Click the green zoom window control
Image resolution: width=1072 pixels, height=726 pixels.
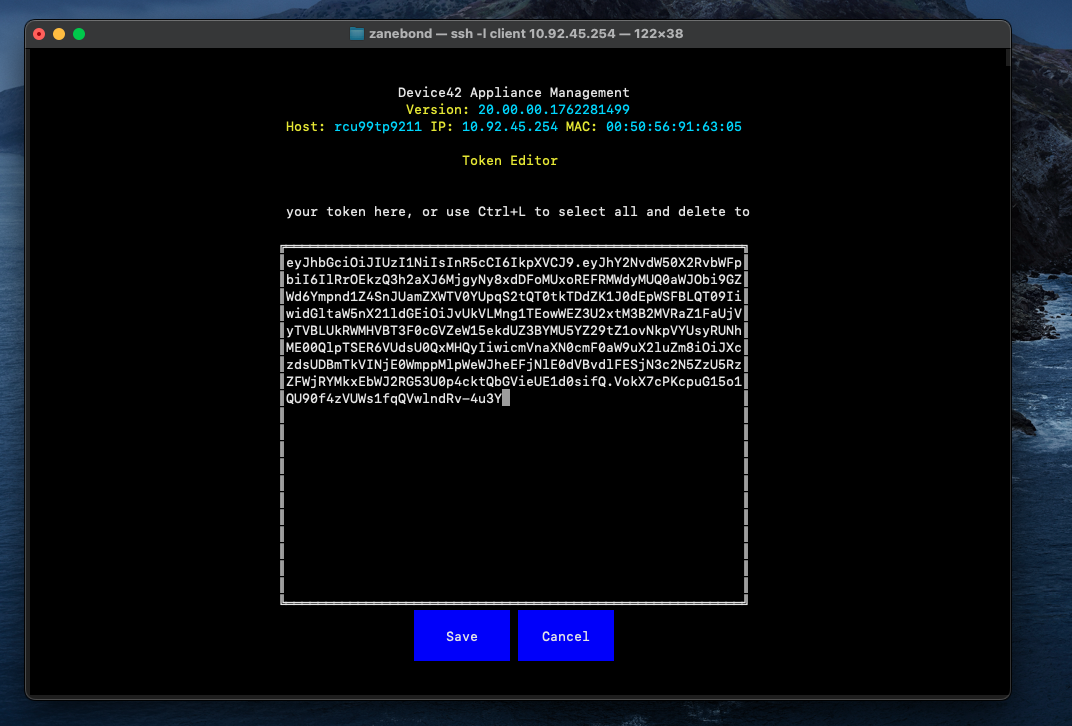[x=78, y=33]
